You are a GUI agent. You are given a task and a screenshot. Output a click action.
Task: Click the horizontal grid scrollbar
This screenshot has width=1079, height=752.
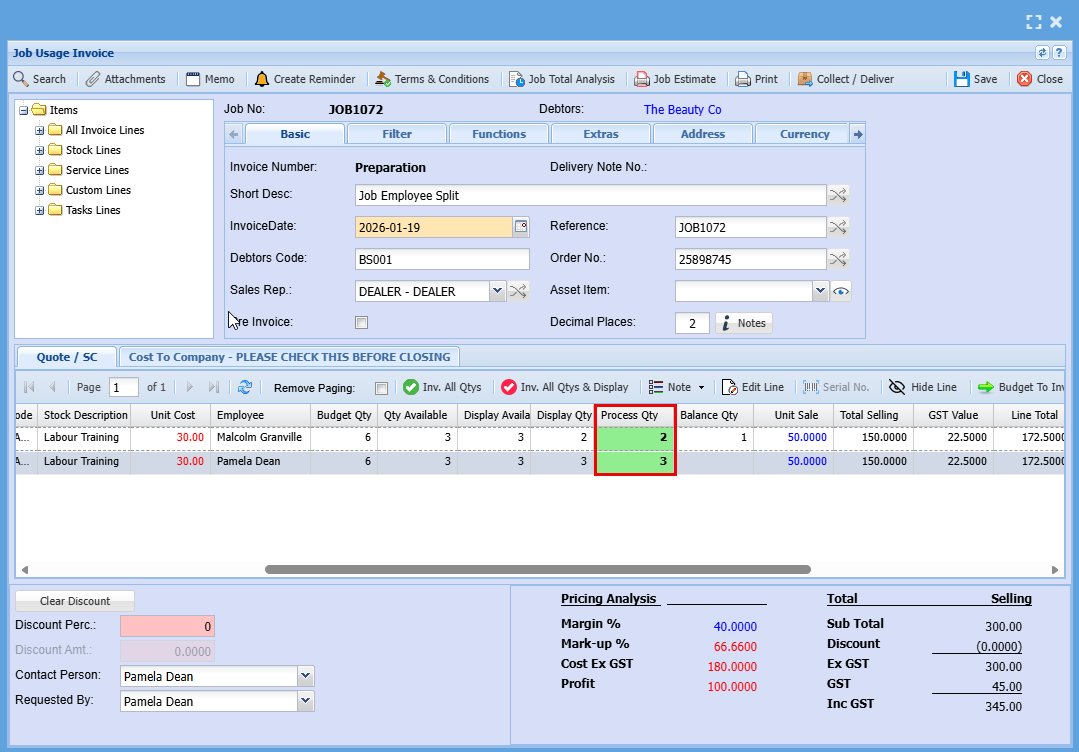(537, 570)
